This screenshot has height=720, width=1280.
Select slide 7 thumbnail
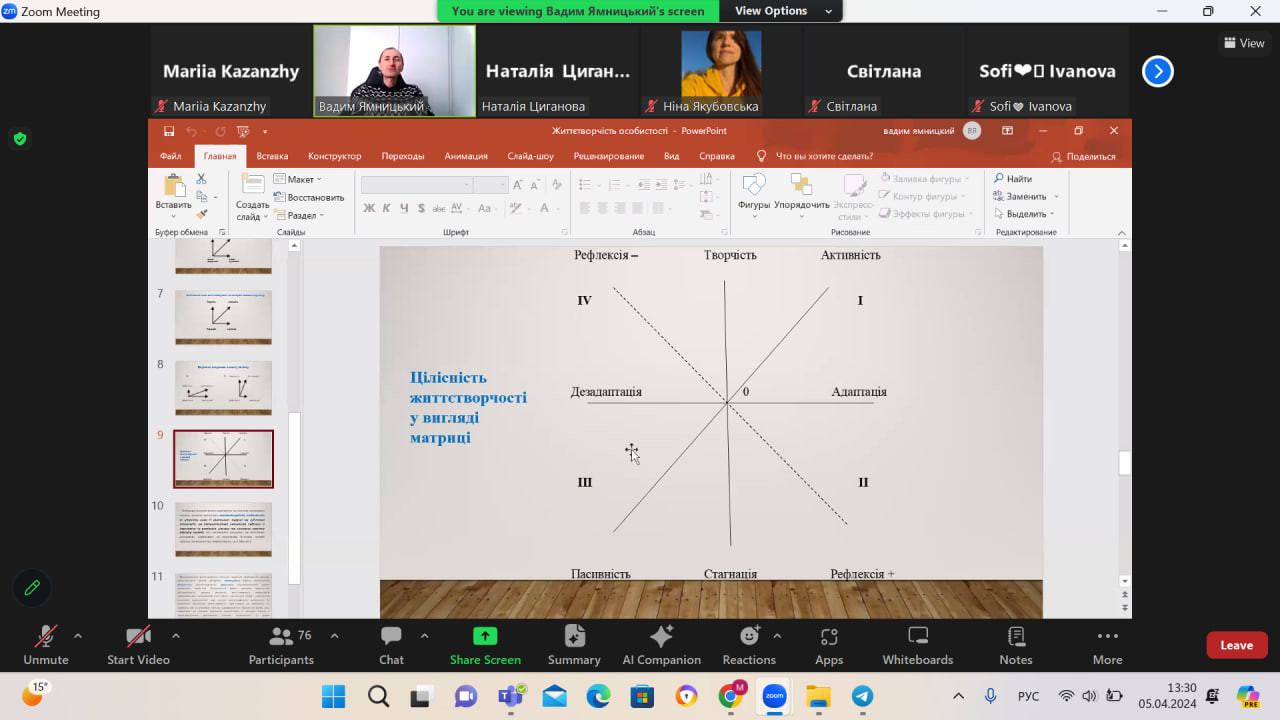[223, 317]
